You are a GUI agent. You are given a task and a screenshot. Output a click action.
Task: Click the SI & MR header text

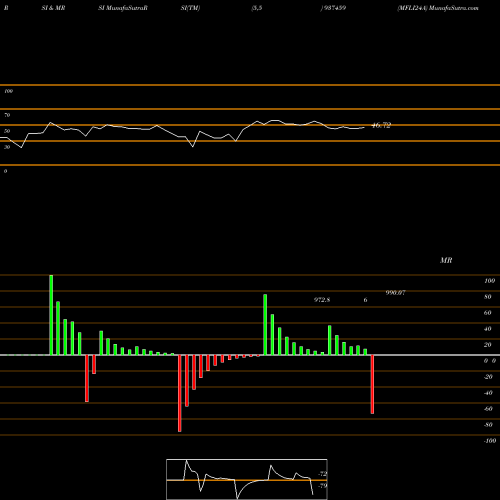53,8
